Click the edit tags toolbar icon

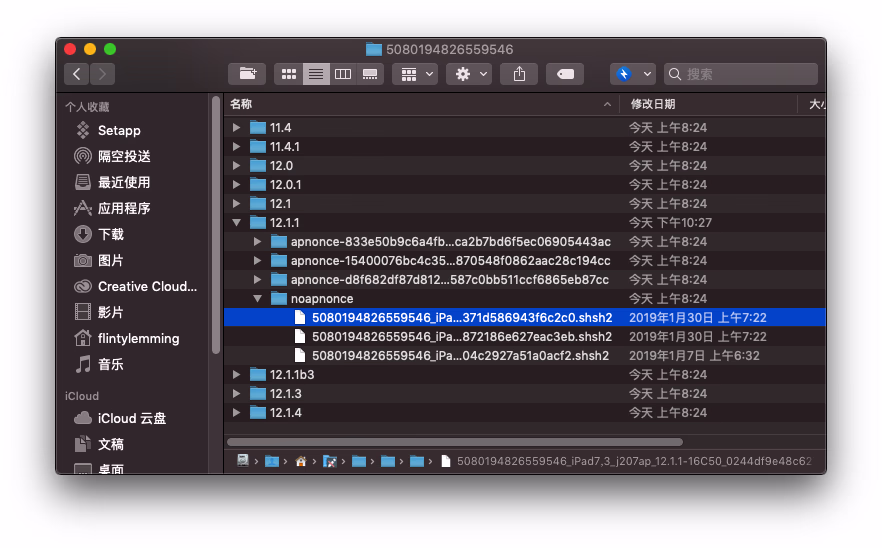tap(565, 74)
